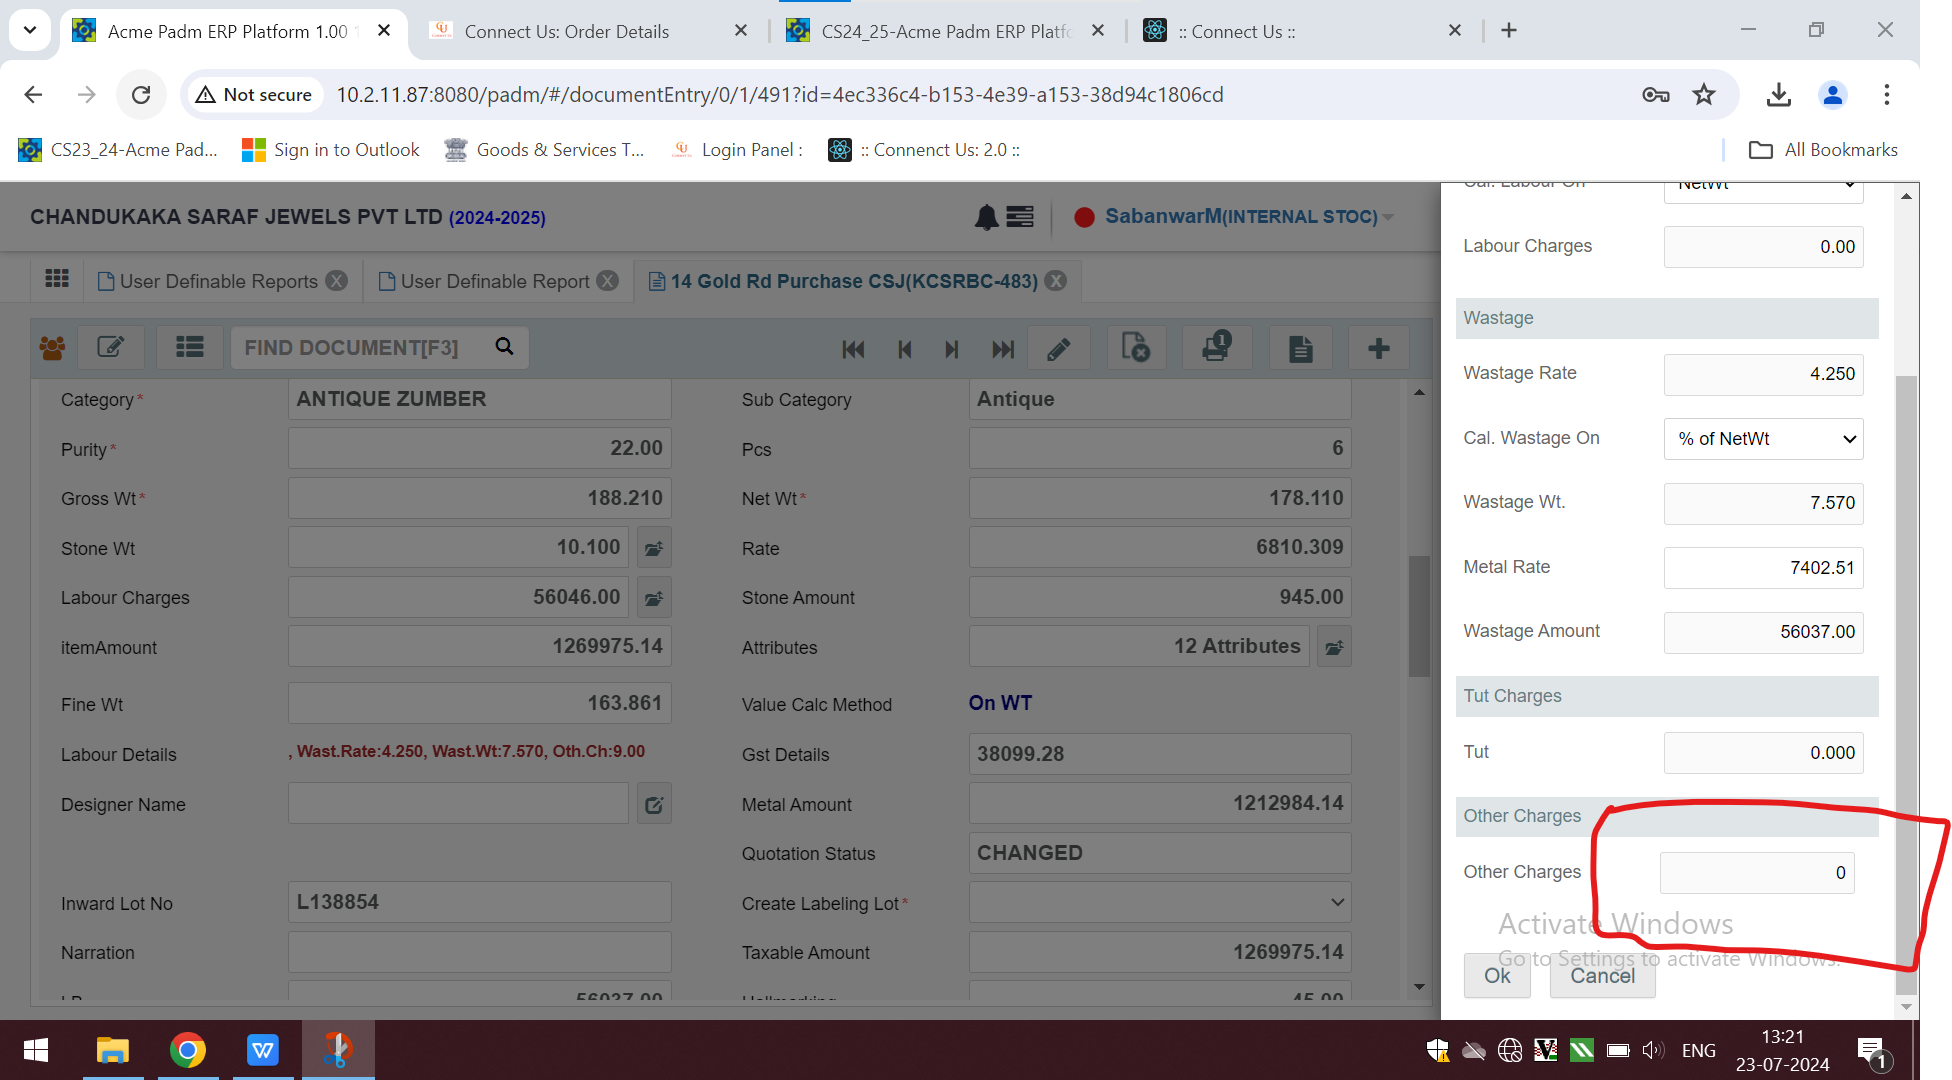
Task: Open Labour Charges details folder icon
Action: (654, 598)
